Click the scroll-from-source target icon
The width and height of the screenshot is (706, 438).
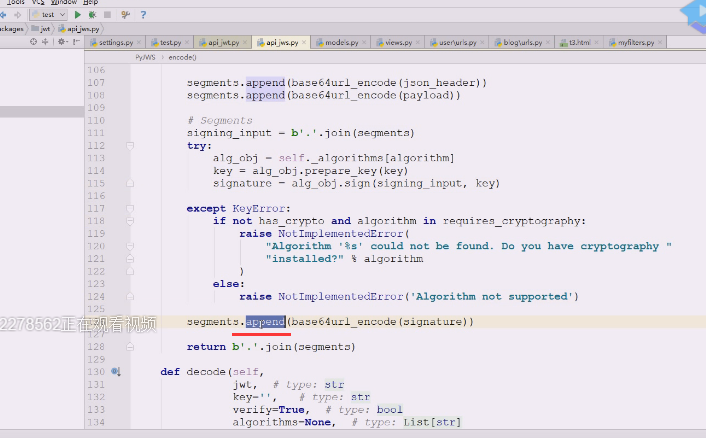[33, 42]
